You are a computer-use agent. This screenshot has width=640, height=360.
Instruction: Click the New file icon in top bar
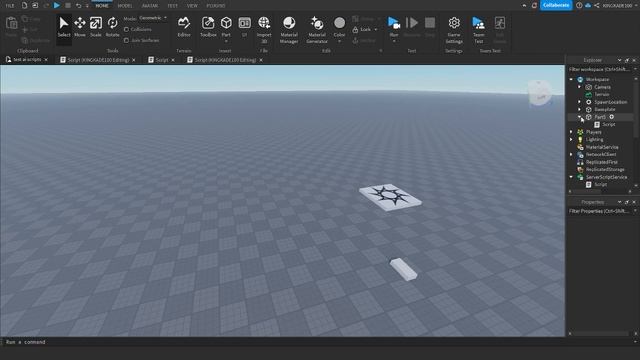(x=24, y=5)
